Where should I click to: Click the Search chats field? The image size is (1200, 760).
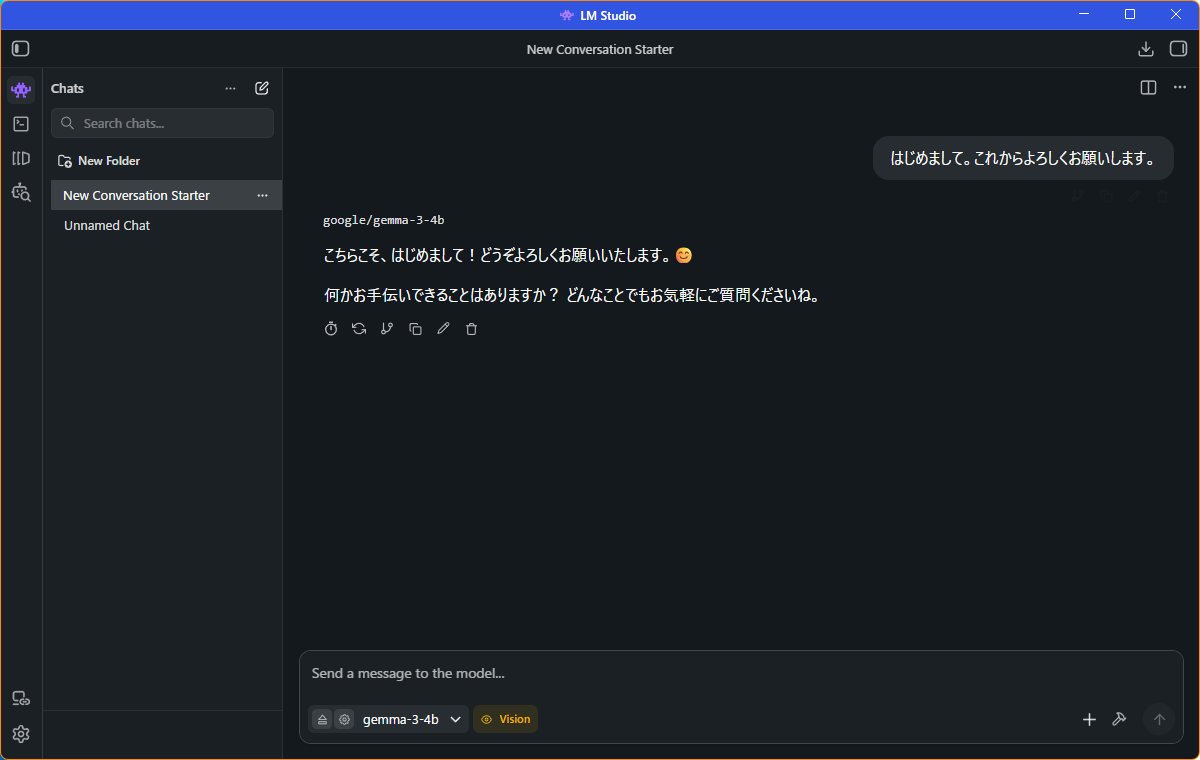coord(162,123)
